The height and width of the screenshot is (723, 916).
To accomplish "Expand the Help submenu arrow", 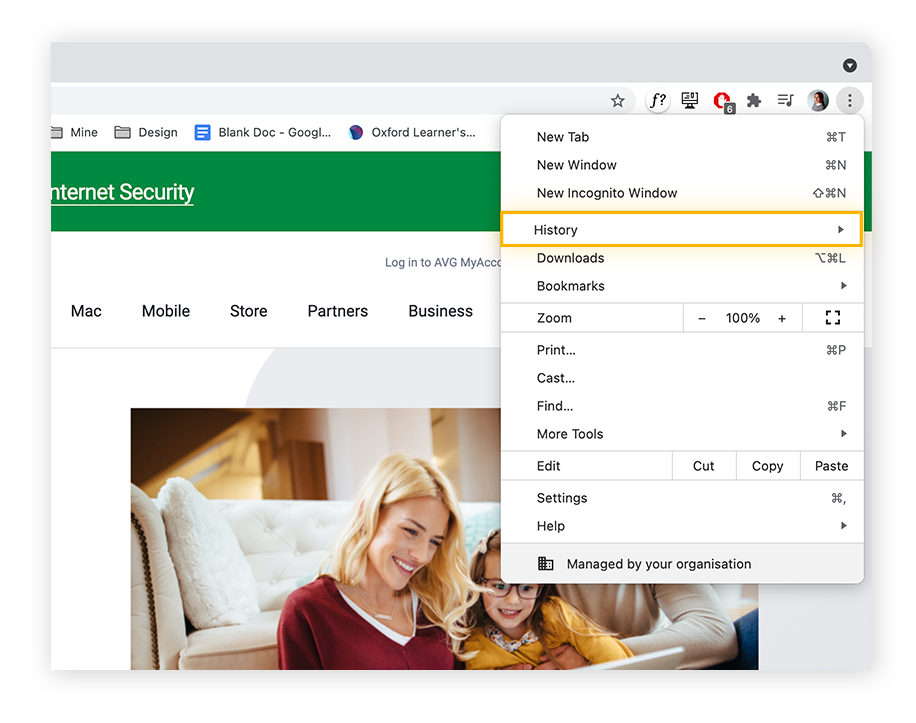I will [x=843, y=526].
